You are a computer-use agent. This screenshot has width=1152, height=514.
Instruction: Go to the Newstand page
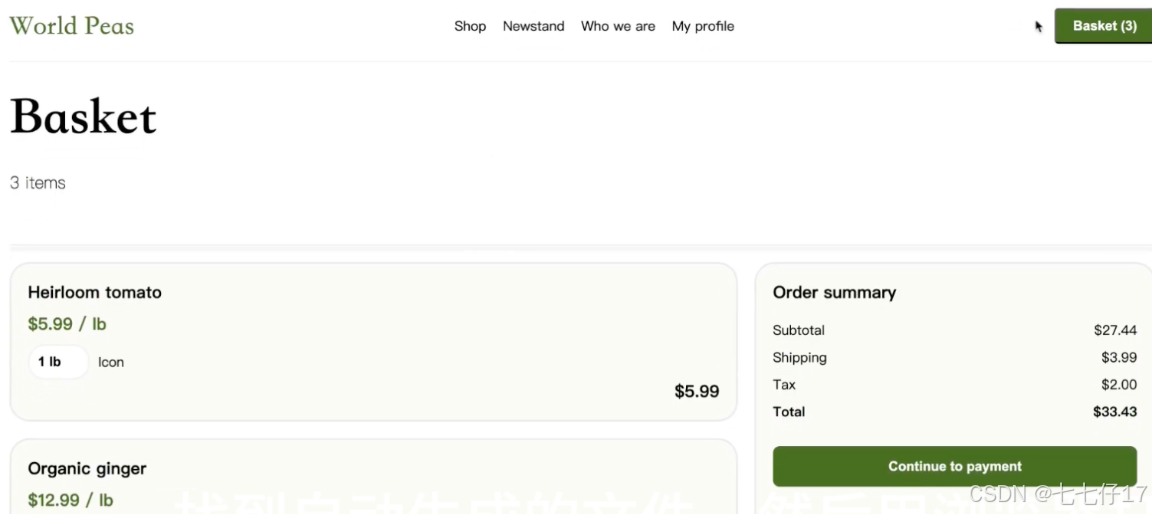click(x=533, y=26)
